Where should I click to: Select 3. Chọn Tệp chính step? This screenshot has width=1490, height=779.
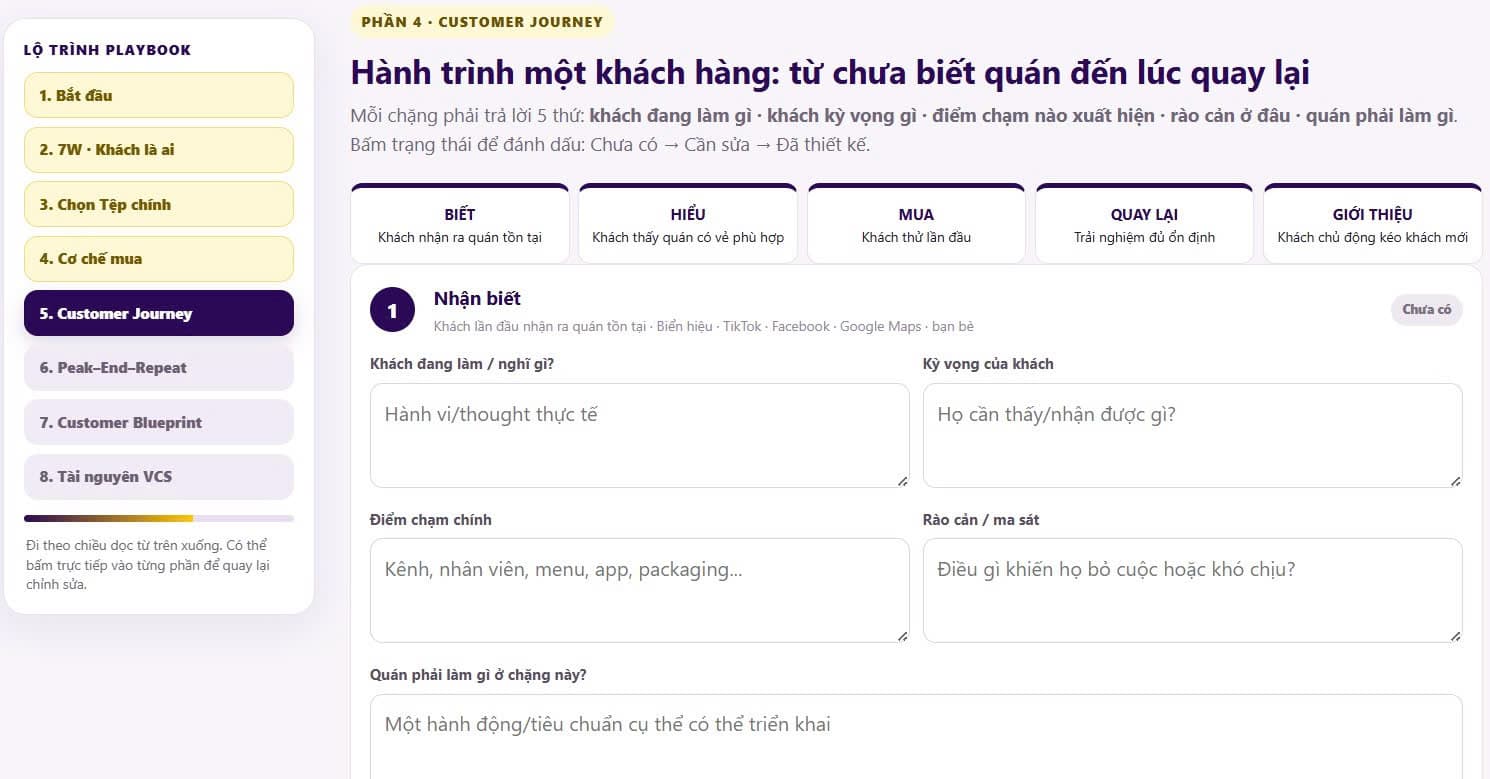coord(159,204)
